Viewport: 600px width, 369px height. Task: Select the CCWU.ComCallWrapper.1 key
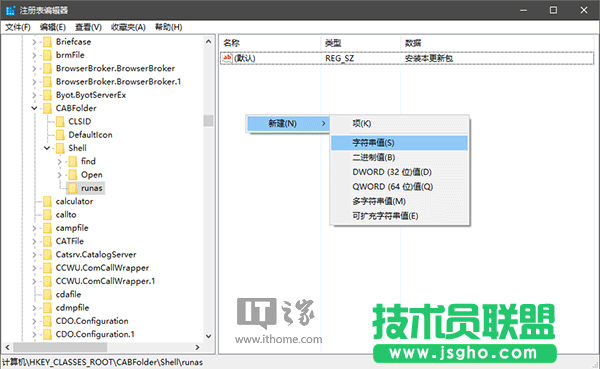click(105, 281)
